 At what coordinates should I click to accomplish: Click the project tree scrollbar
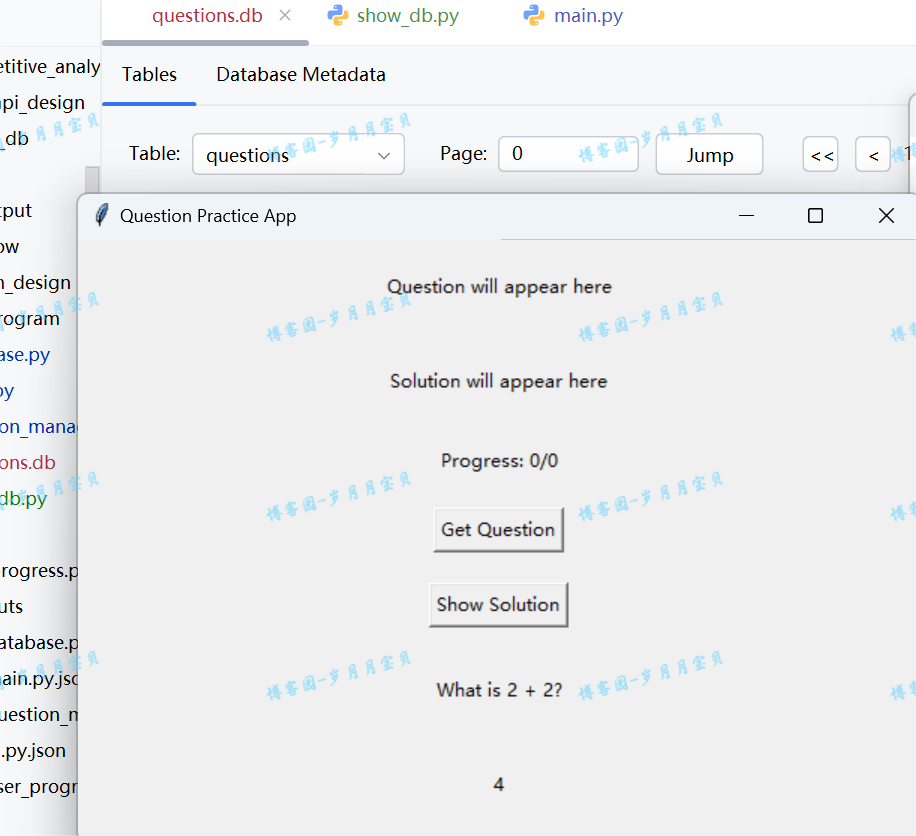[x=92, y=179]
